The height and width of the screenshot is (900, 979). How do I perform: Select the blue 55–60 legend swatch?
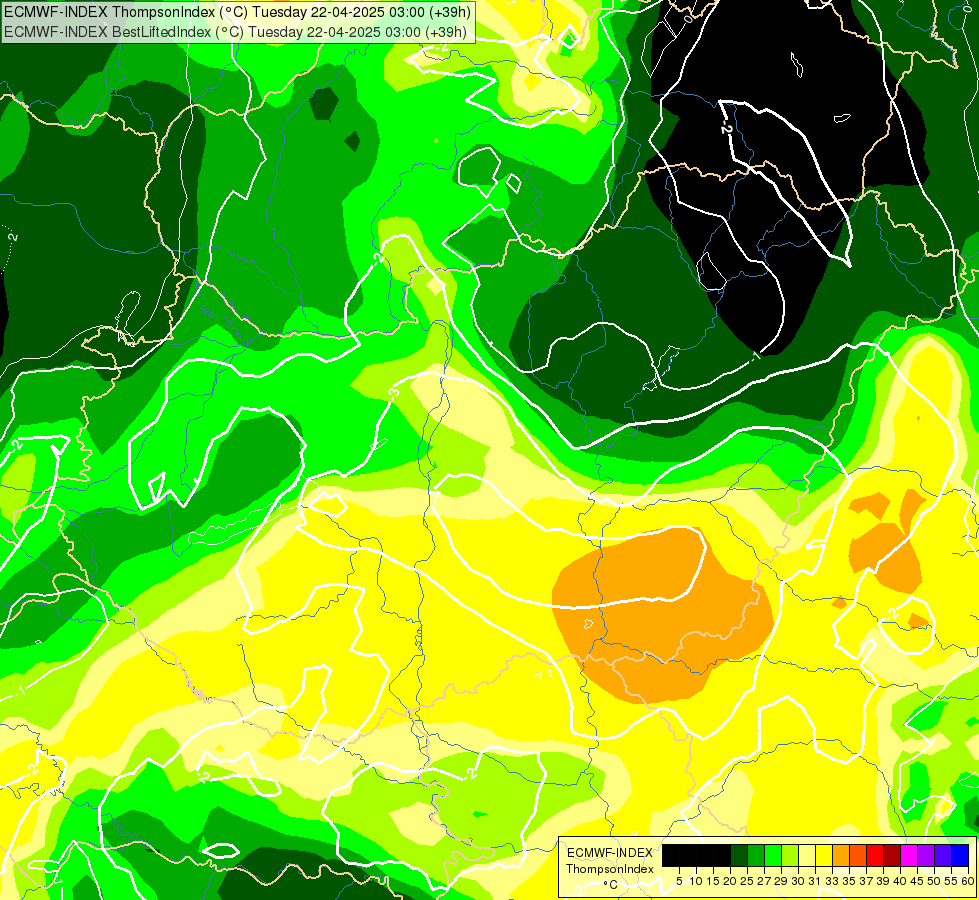(x=960, y=856)
